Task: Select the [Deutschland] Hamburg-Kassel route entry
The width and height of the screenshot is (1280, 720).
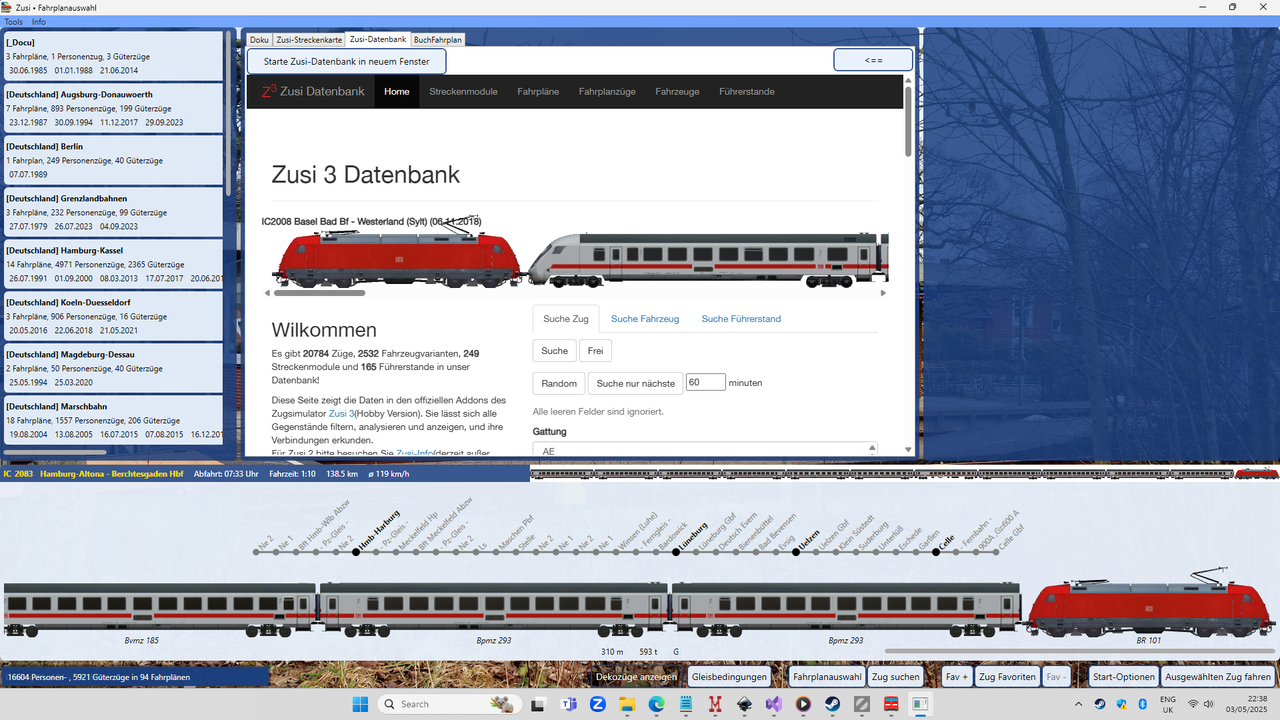Action: coord(113,264)
